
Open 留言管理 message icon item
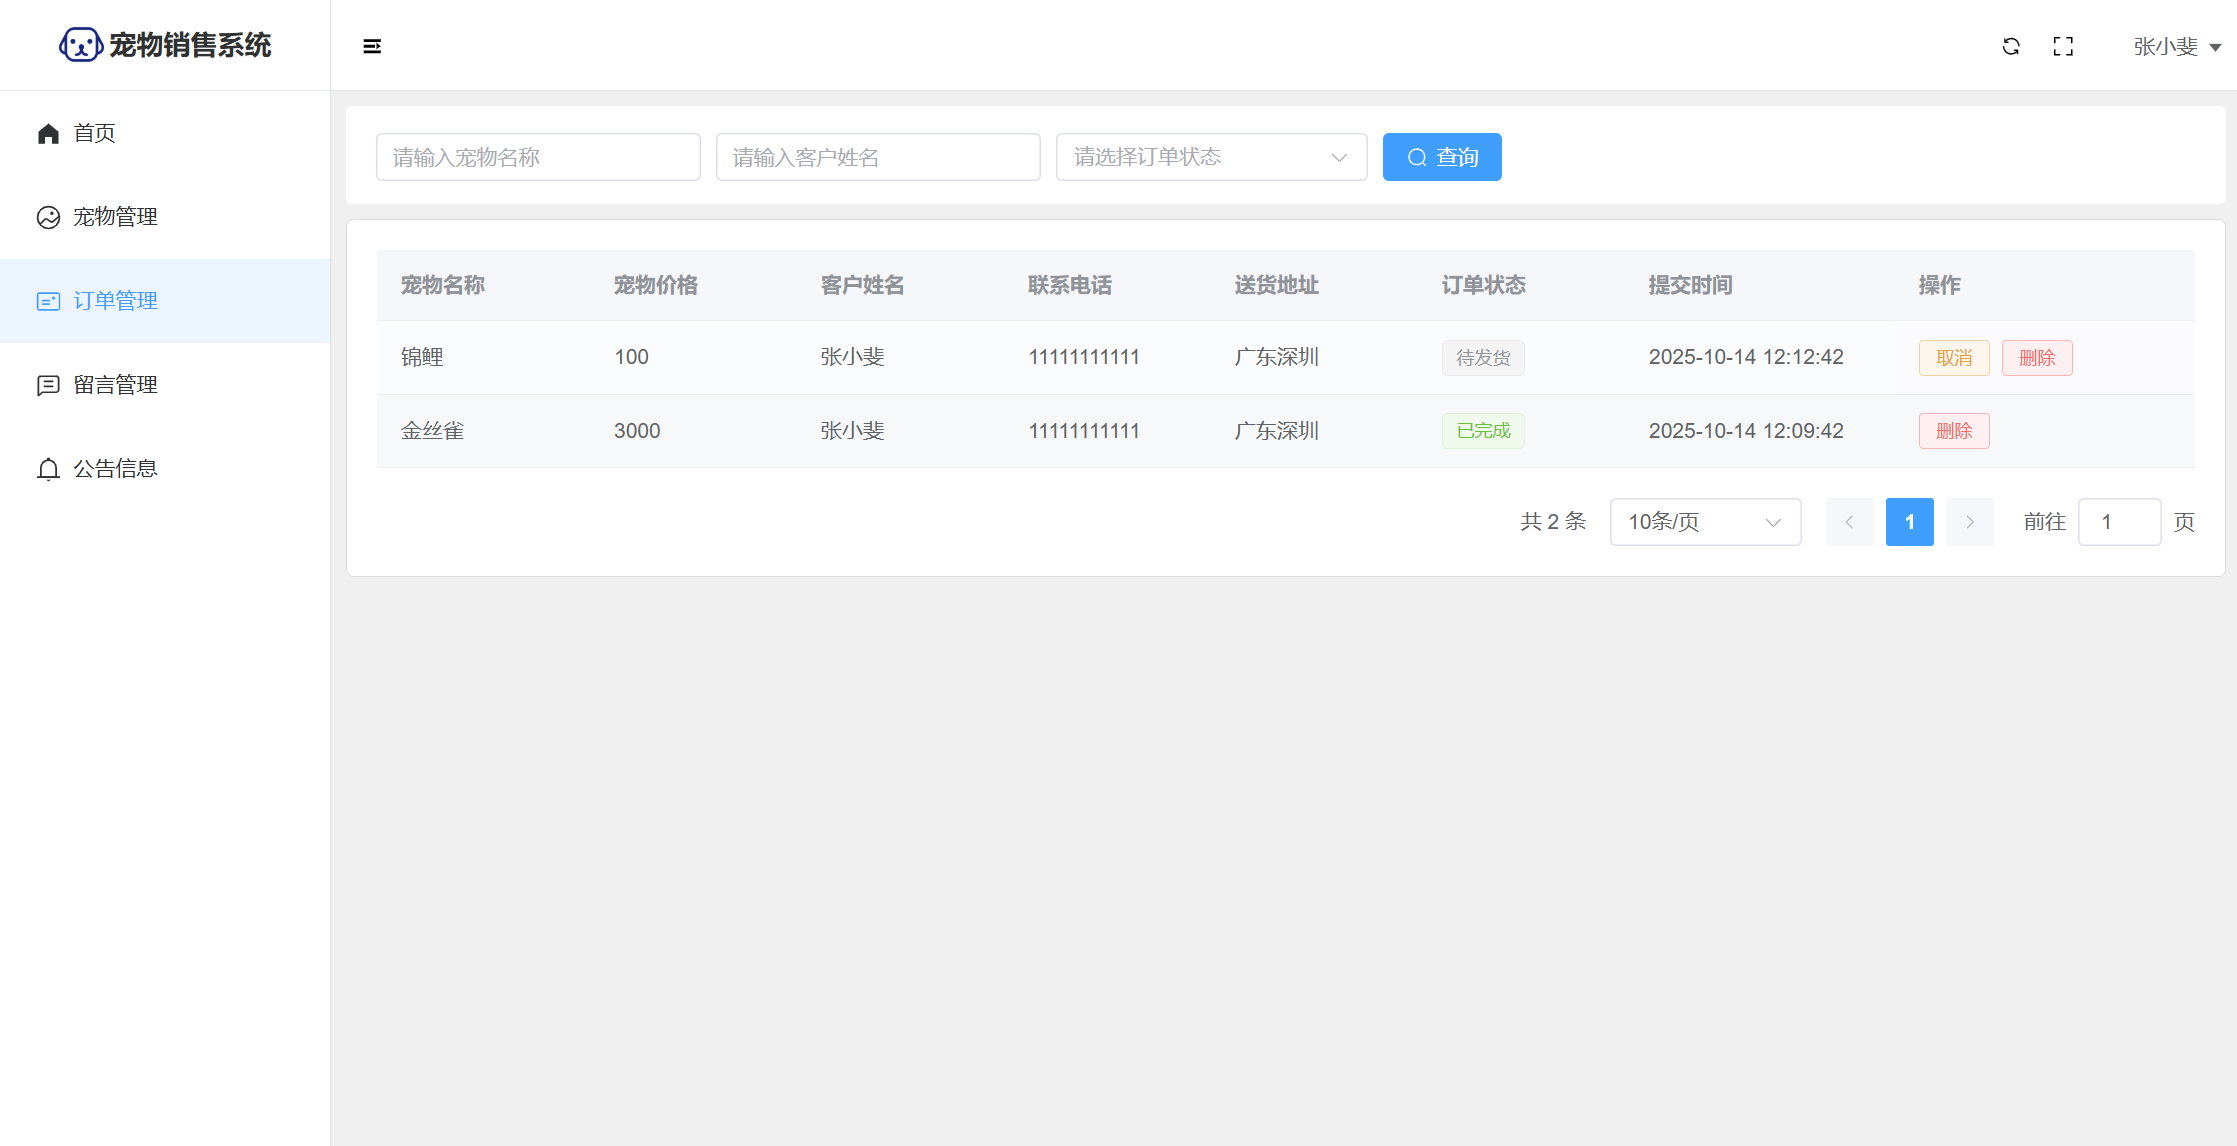[x=115, y=385]
